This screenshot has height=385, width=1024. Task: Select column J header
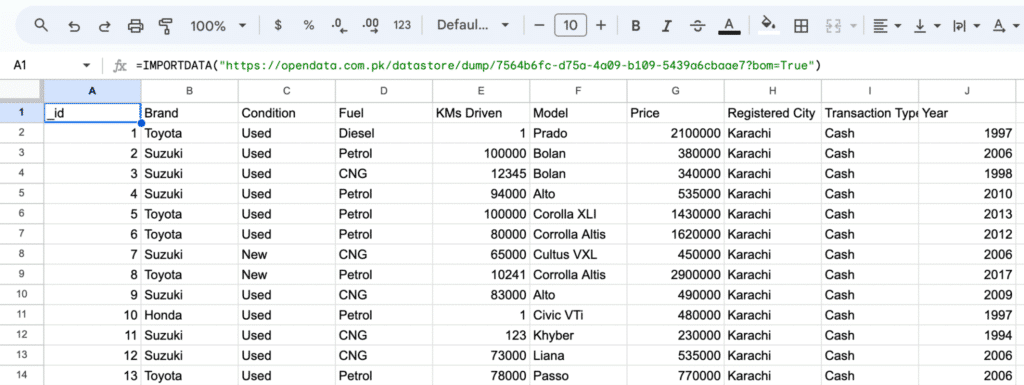pyautogui.click(x=967, y=91)
